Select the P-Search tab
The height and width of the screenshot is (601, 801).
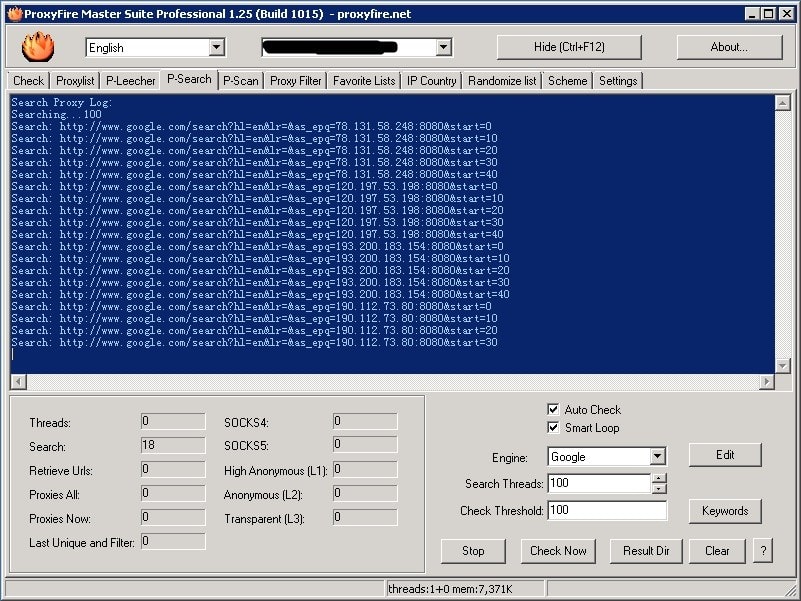coord(189,79)
